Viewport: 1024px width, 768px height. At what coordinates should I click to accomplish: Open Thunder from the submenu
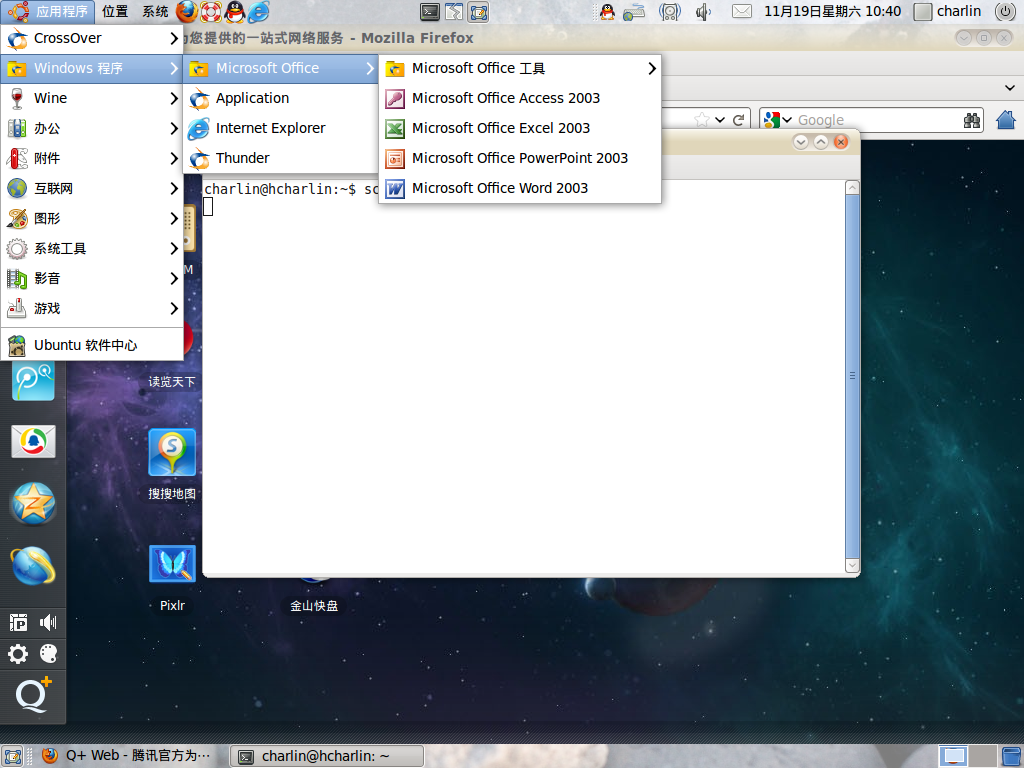click(281, 158)
